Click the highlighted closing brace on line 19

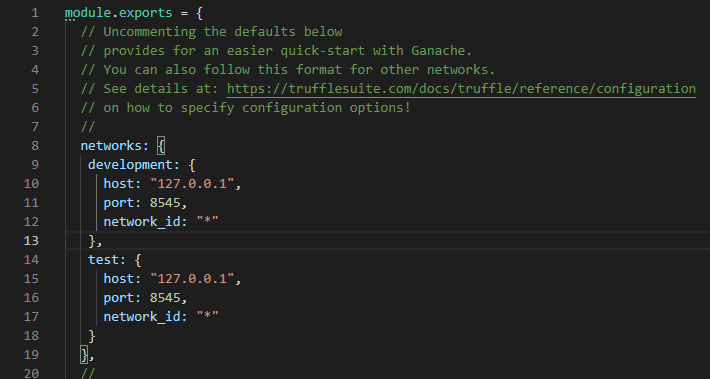pos(84,355)
